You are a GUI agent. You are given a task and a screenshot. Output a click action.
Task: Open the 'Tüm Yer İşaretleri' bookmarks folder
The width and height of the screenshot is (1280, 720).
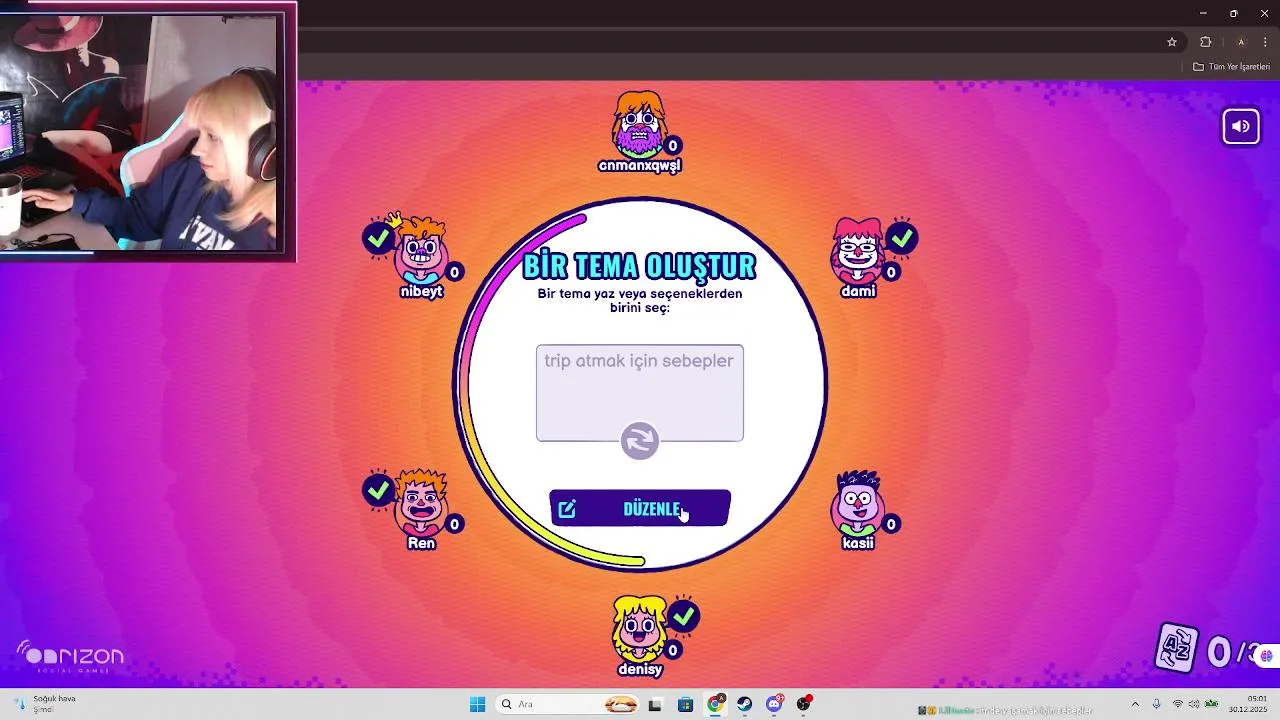coord(1232,67)
